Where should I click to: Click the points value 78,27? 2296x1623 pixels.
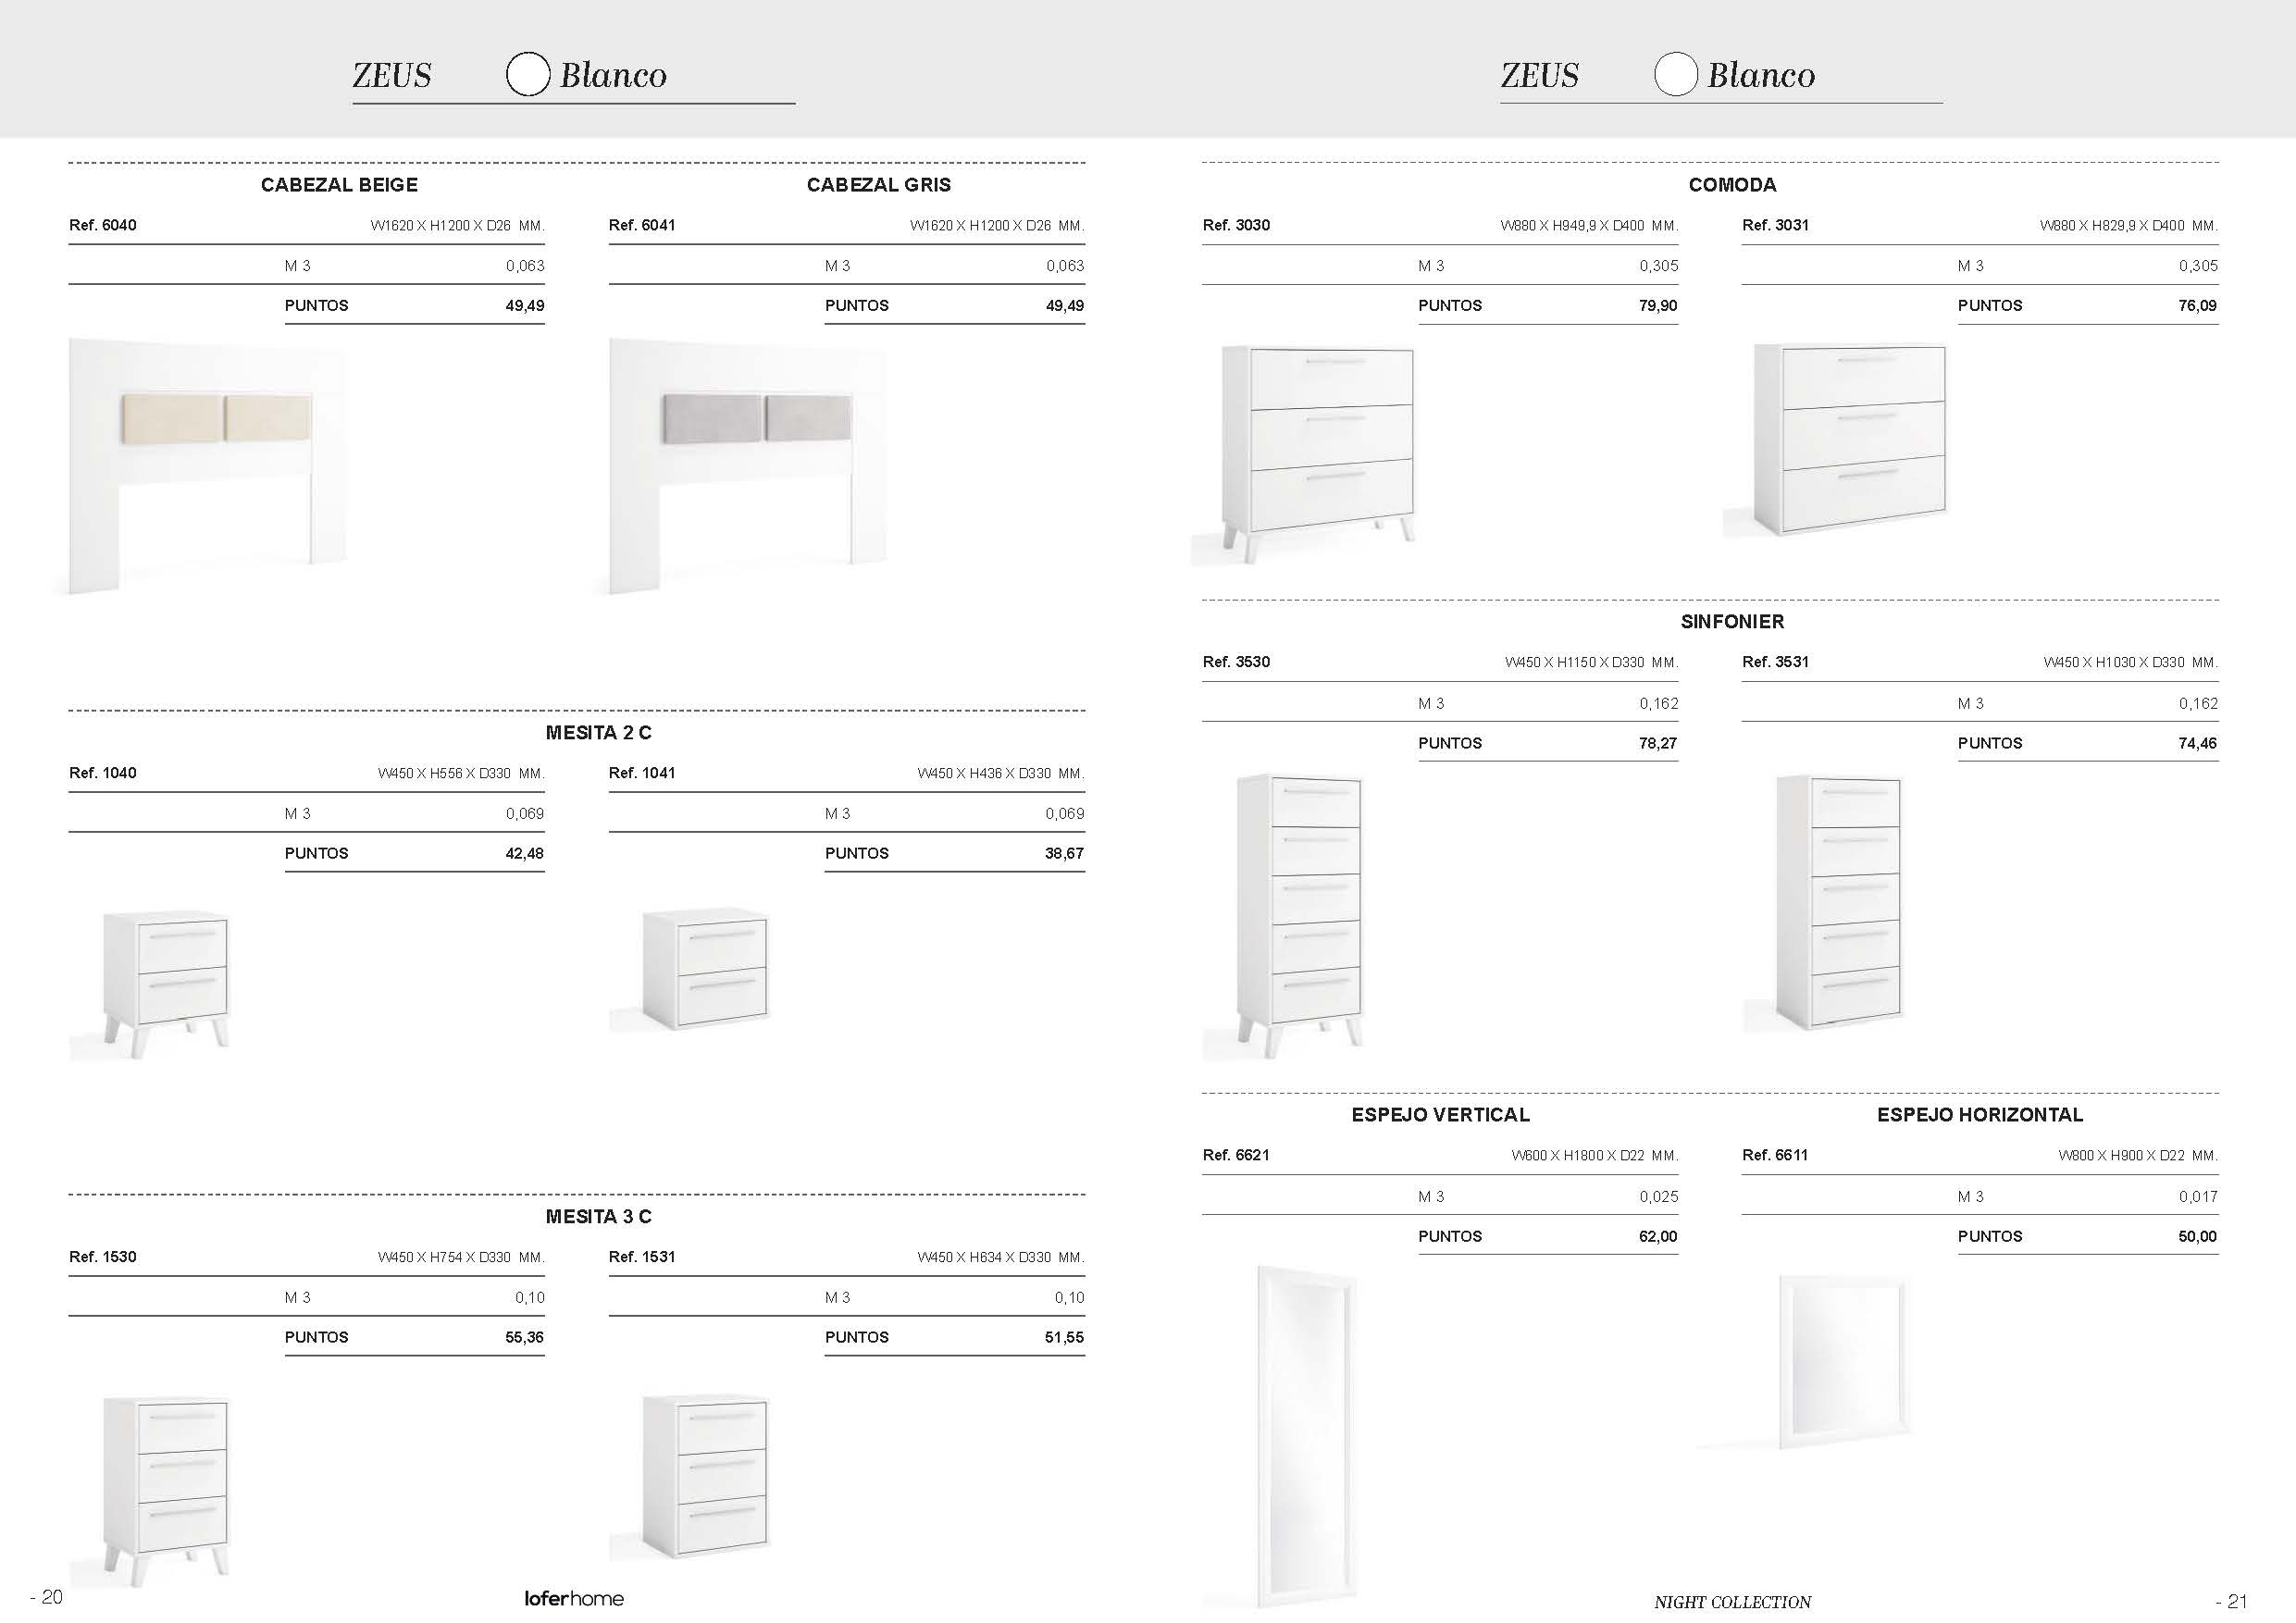[x=1658, y=744]
